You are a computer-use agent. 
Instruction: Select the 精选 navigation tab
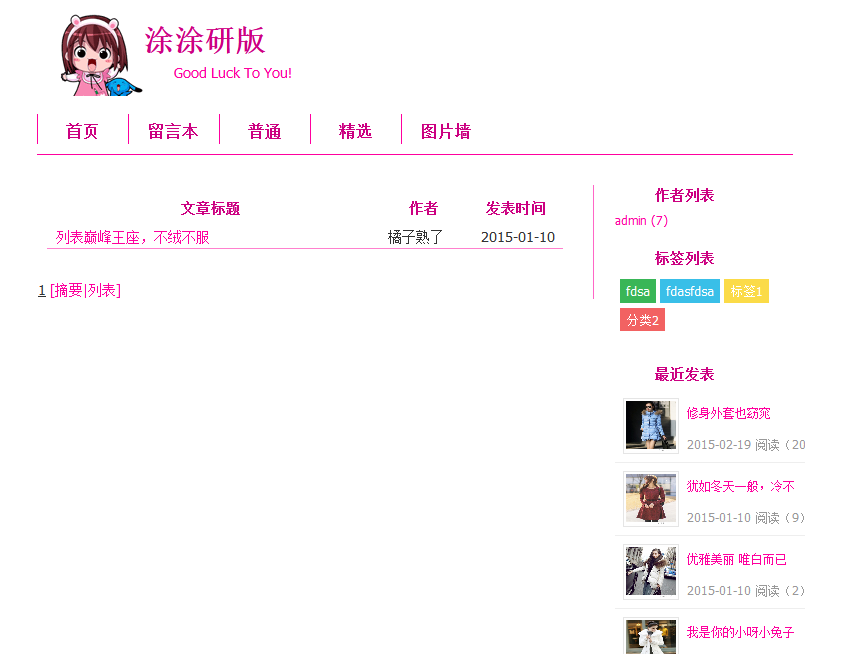pyautogui.click(x=355, y=132)
